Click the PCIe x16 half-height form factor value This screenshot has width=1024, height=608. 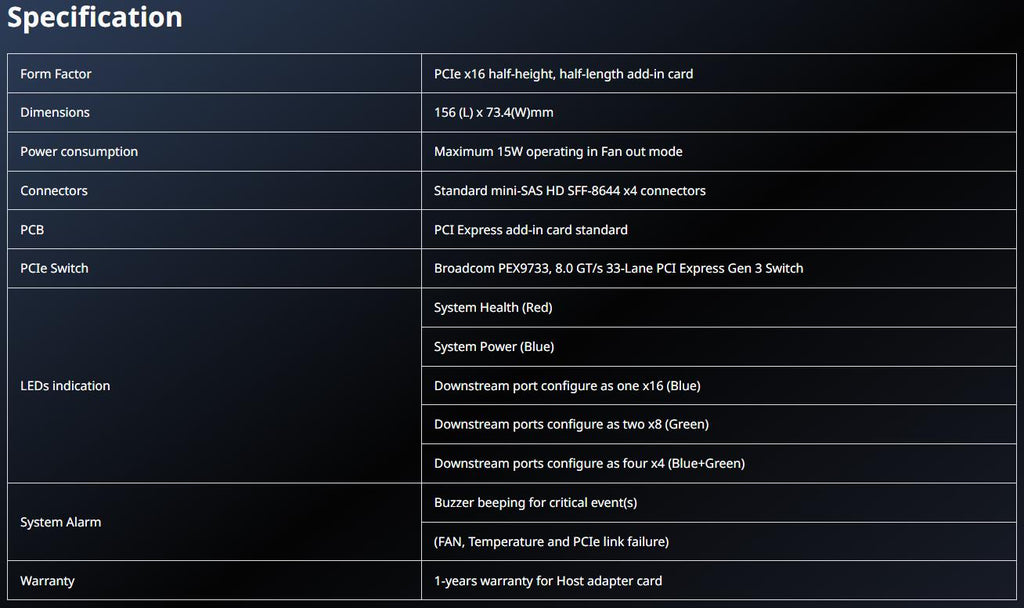563,74
